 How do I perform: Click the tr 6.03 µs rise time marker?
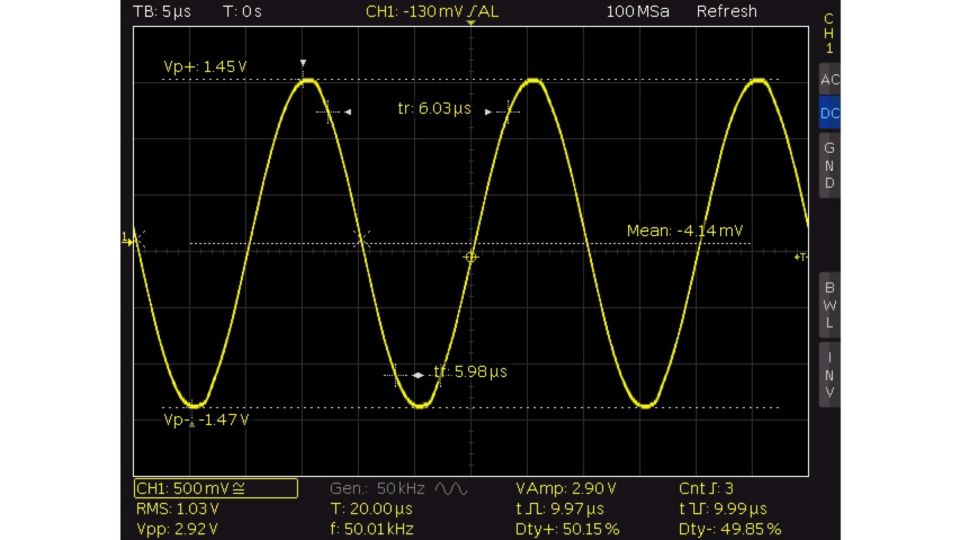point(433,110)
